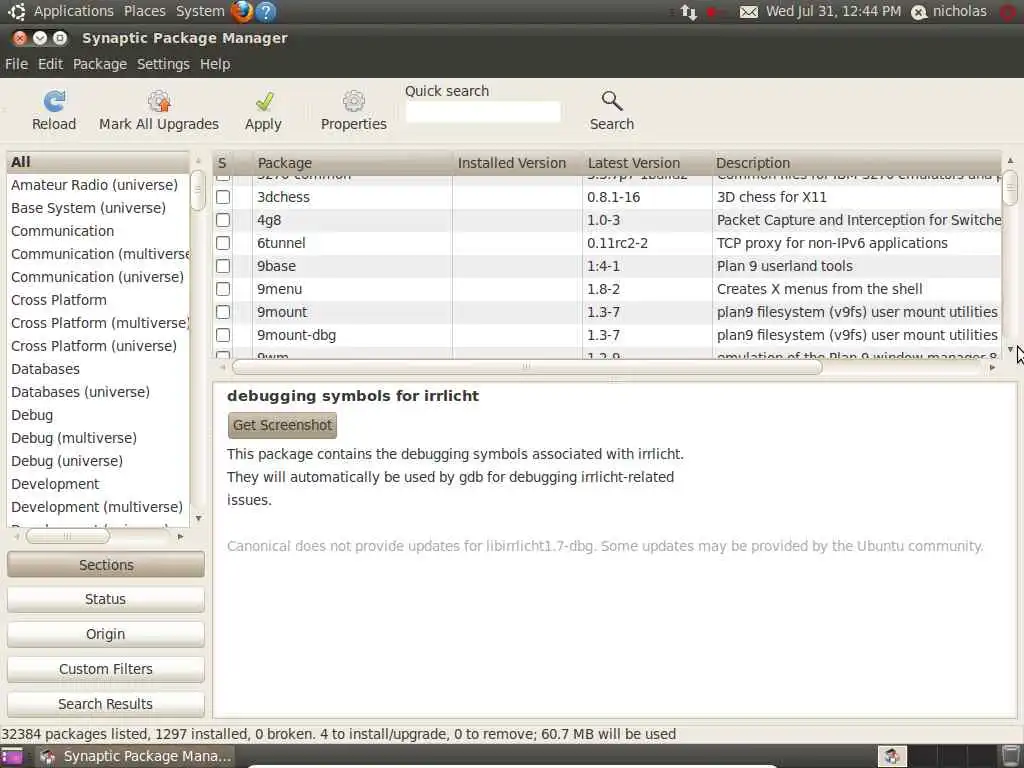
Task: Toggle the checkbox for 3dchess
Action: click(x=223, y=197)
